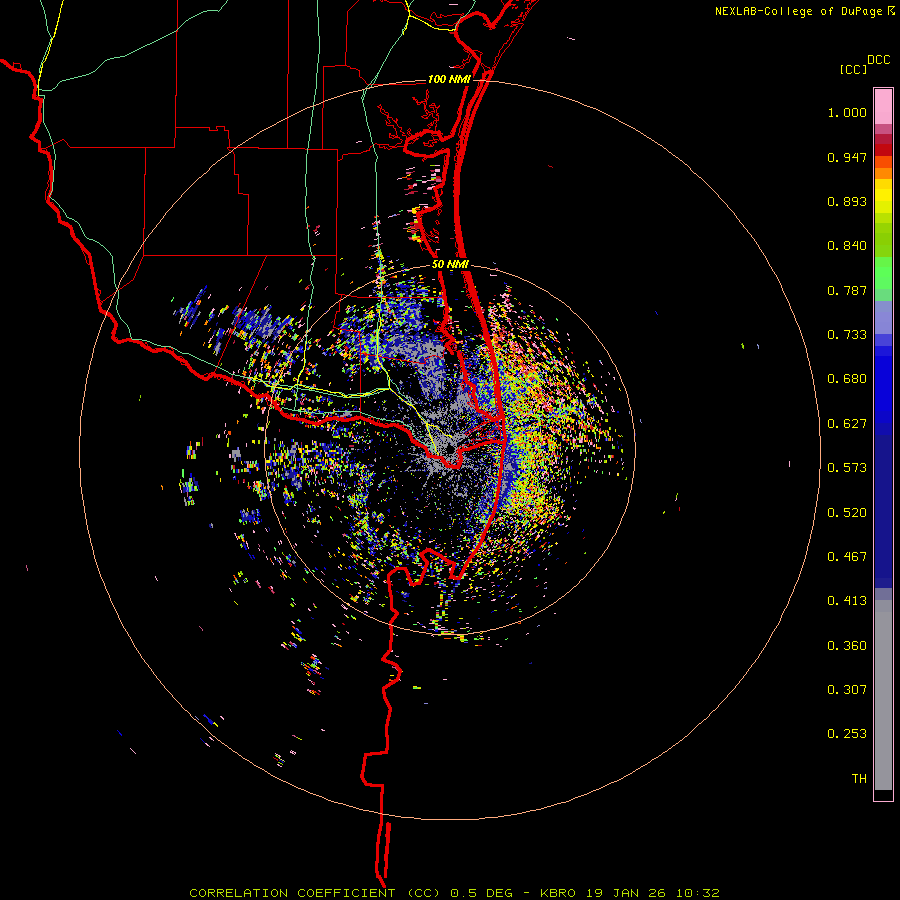Click the TH threshold label on the scale

[859, 779]
